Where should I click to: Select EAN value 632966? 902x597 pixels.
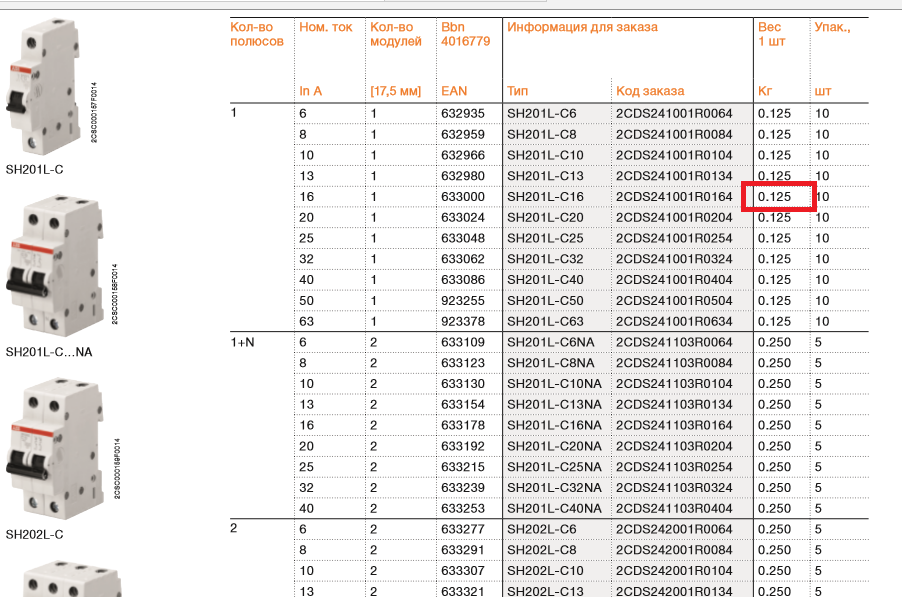[463, 155]
